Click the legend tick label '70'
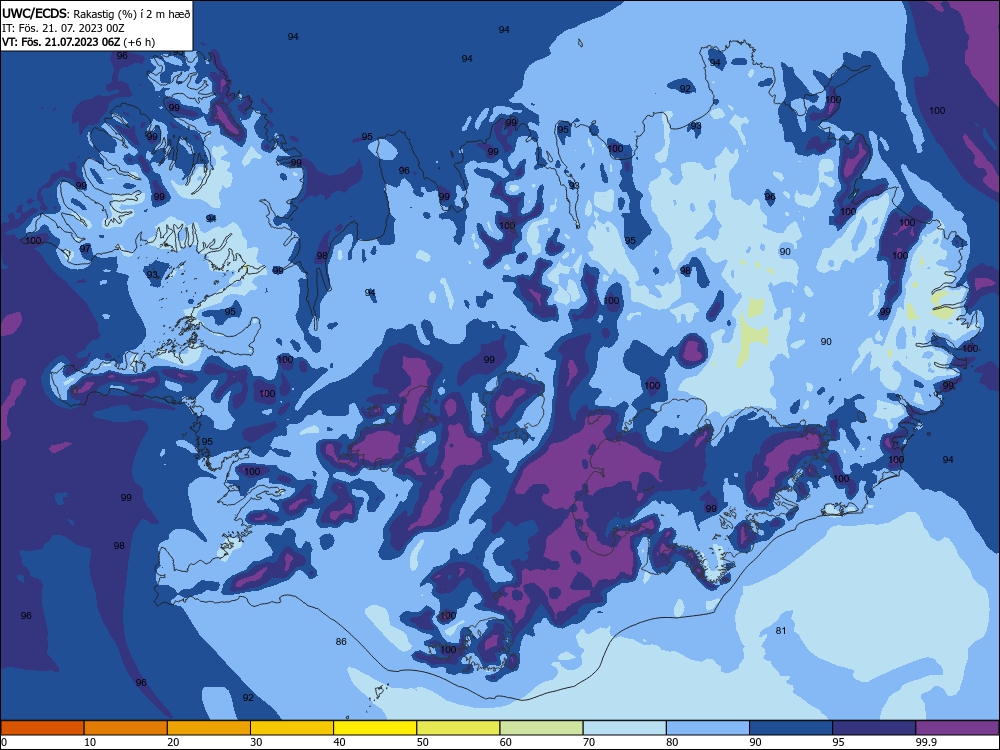Viewport: 1000px width, 750px height. [x=589, y=742]
